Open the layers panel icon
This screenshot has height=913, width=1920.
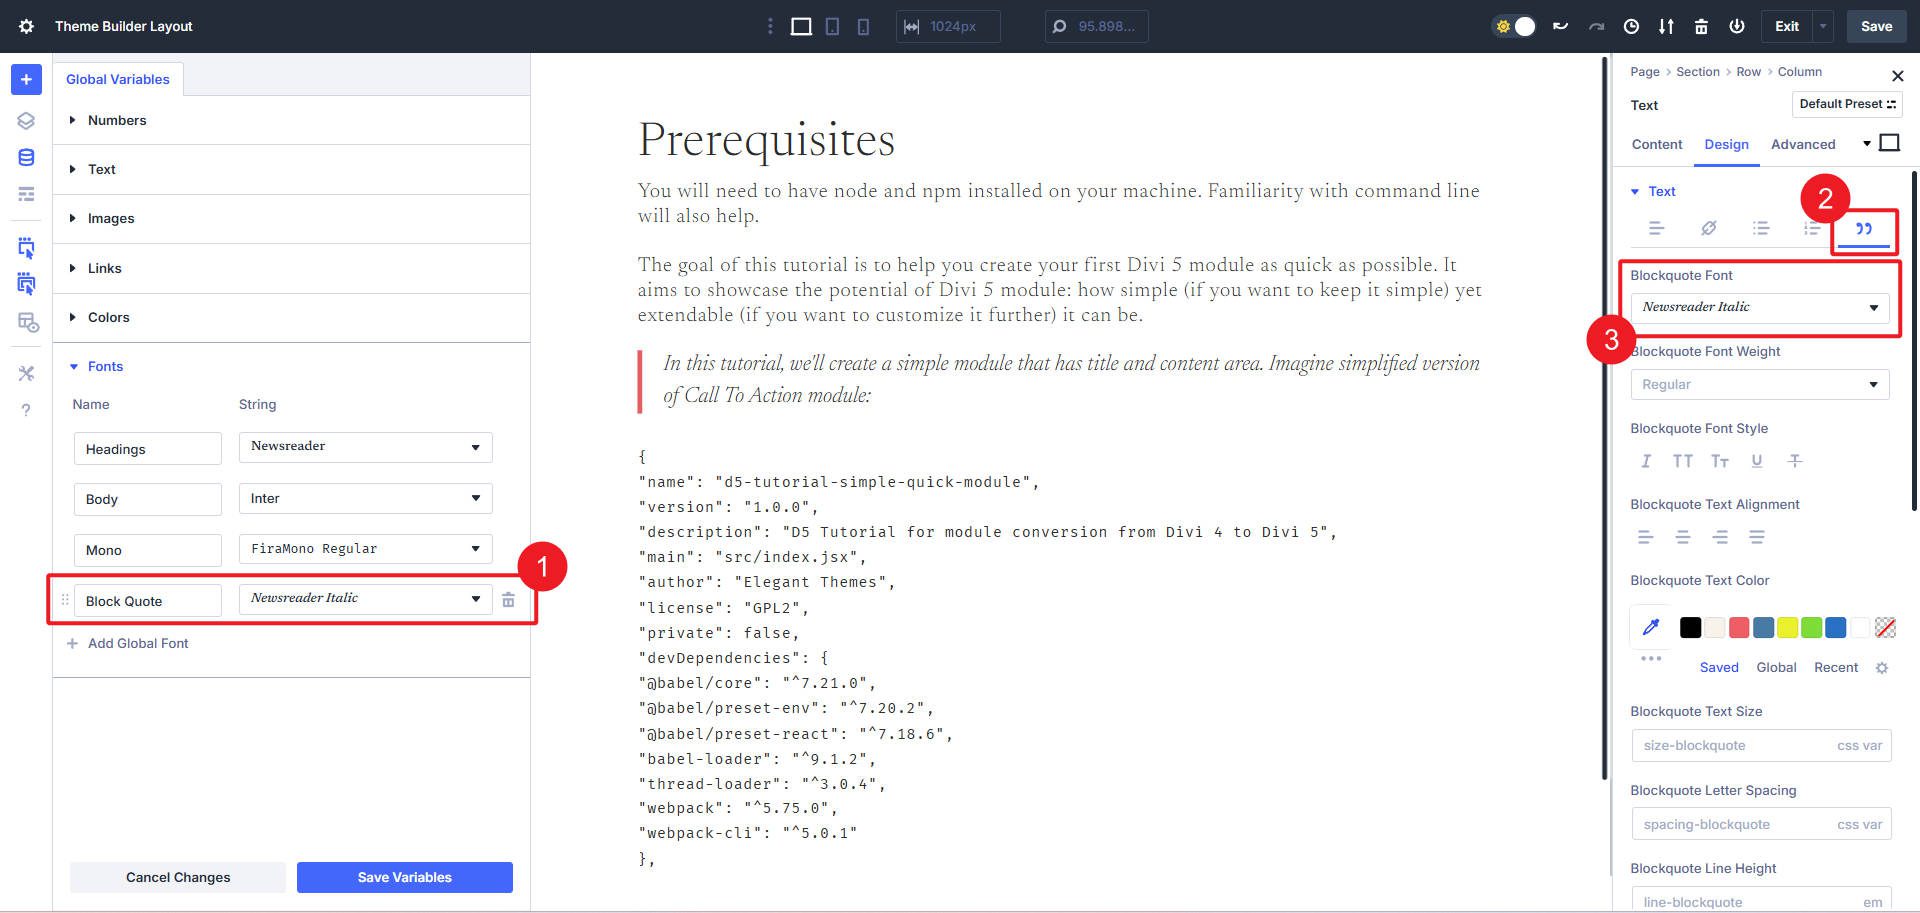coord(25,120)
